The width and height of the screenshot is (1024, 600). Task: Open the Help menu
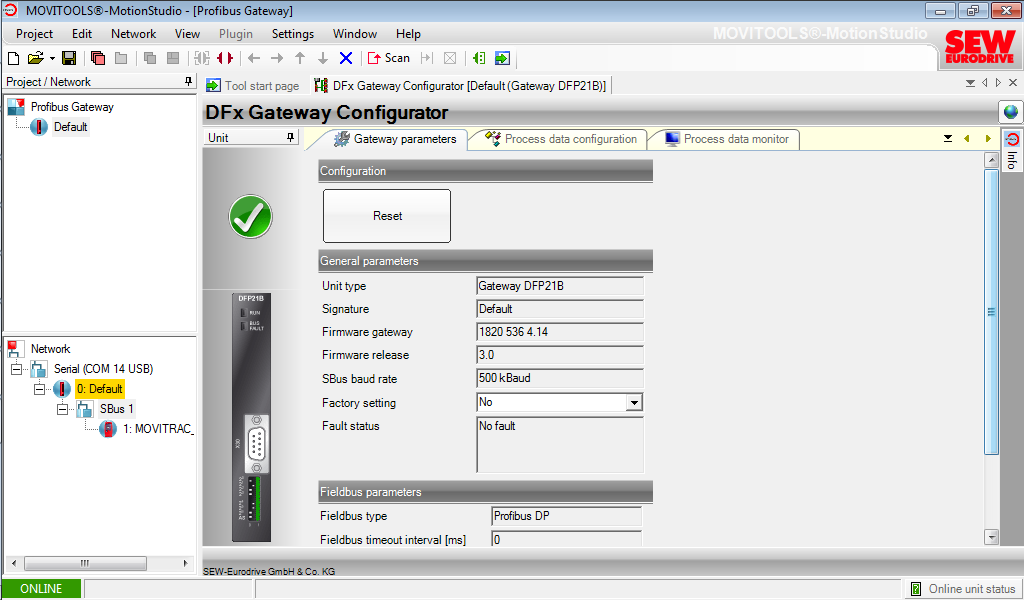[408, 34]
